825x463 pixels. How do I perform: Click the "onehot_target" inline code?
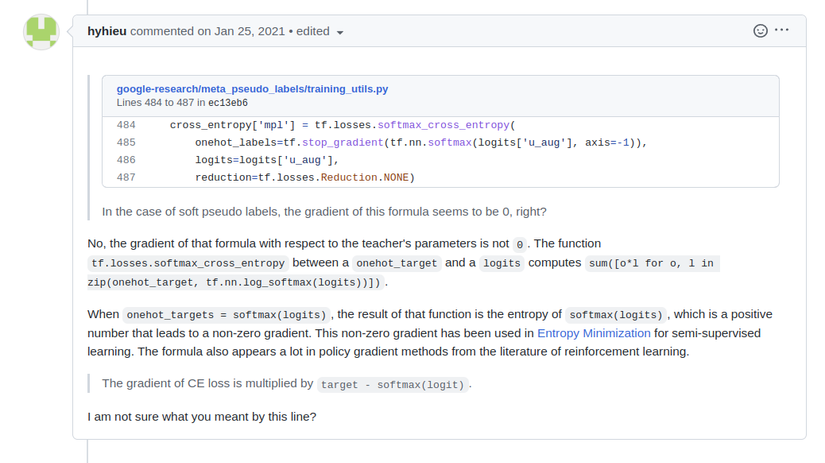pos(397,263)
